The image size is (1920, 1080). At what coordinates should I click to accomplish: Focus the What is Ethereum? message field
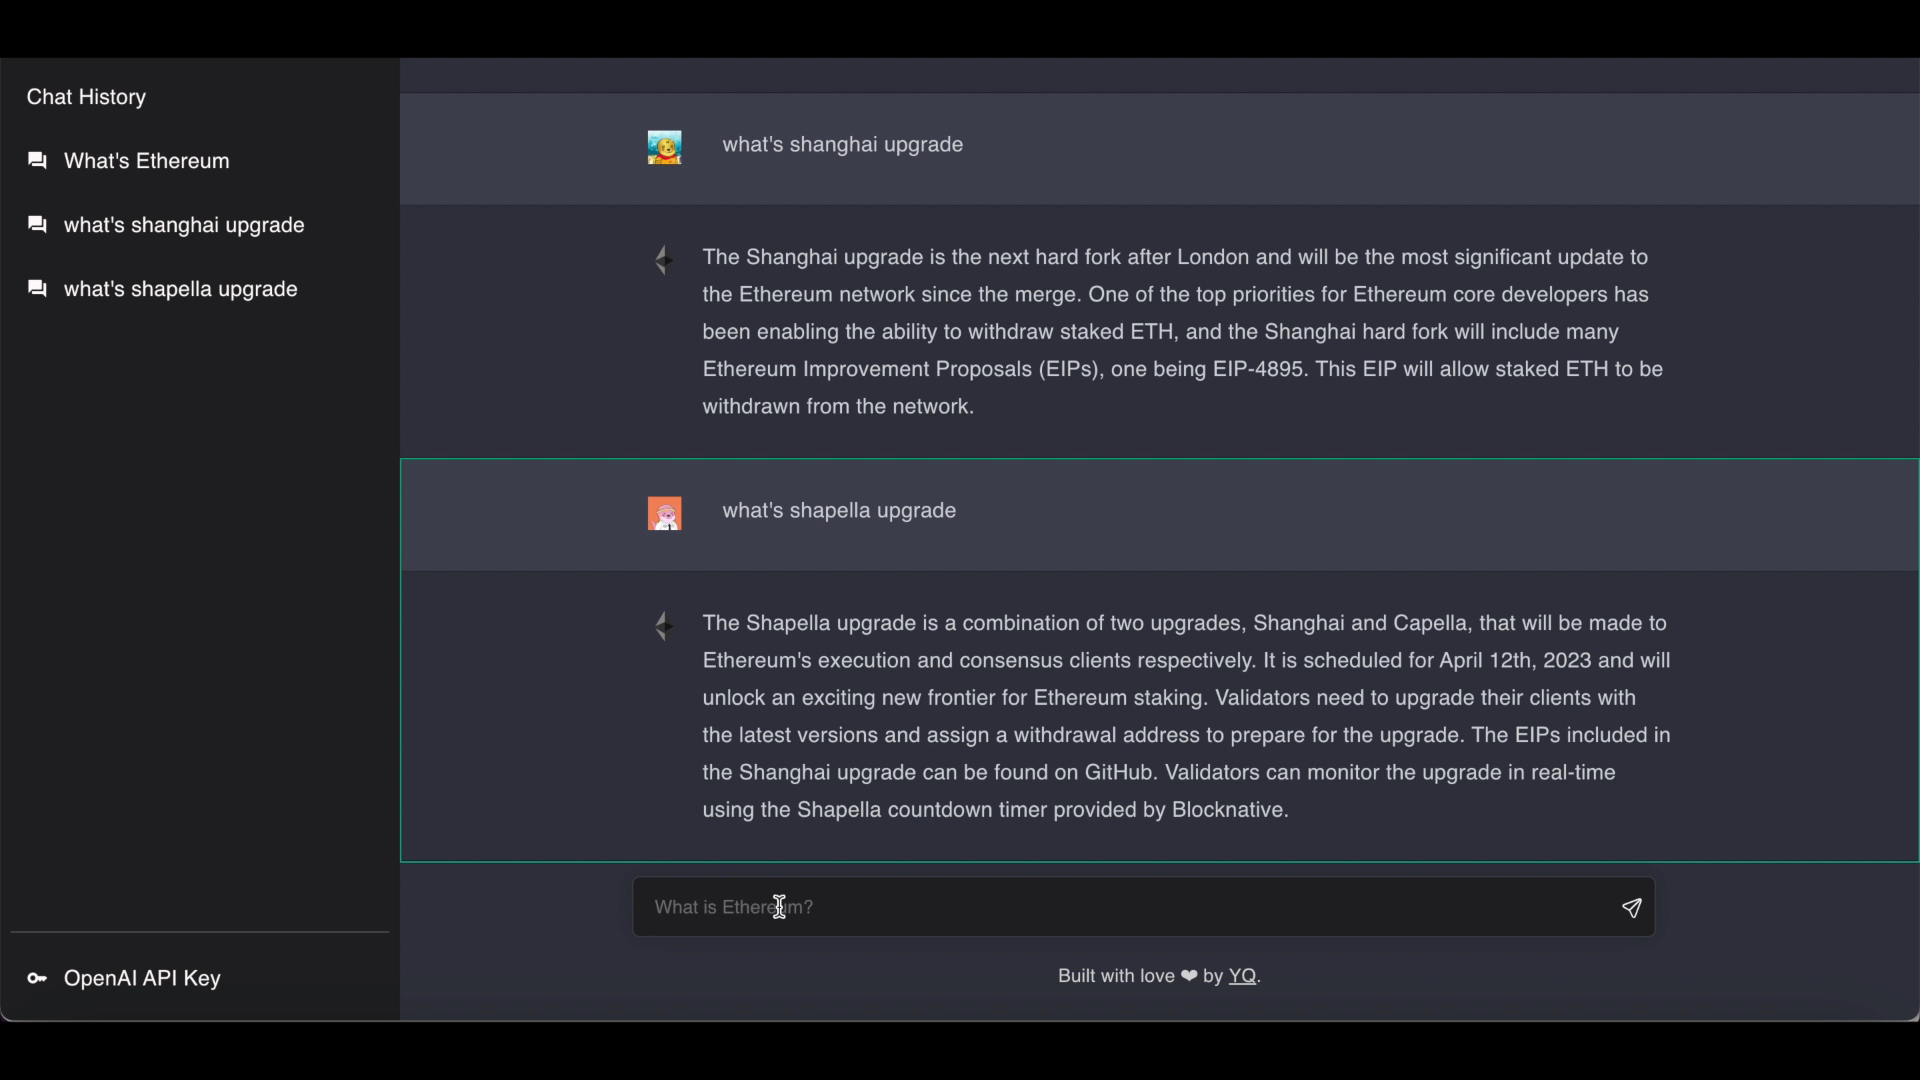tap(1143, 907)
